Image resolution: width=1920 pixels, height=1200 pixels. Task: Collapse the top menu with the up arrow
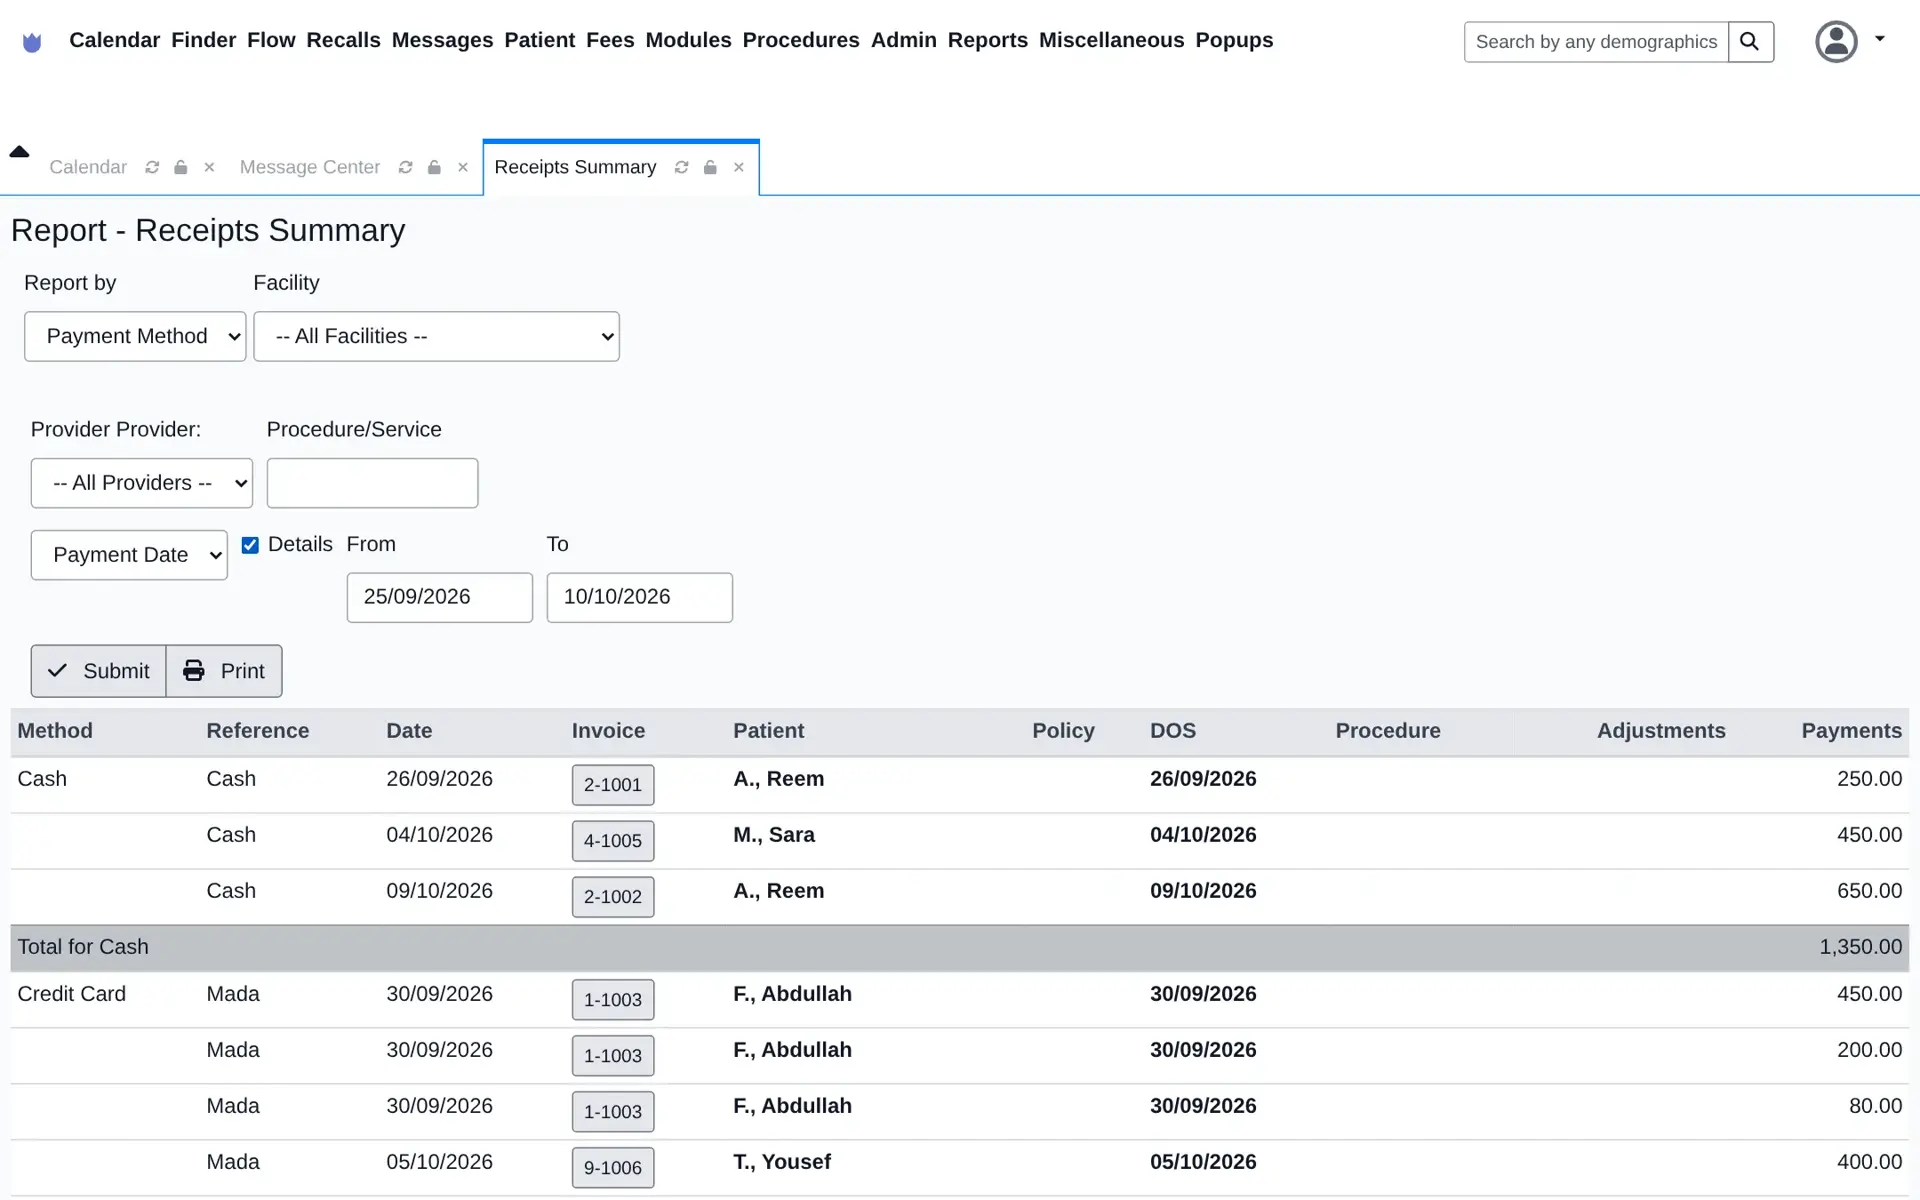(x=19, y=152)
